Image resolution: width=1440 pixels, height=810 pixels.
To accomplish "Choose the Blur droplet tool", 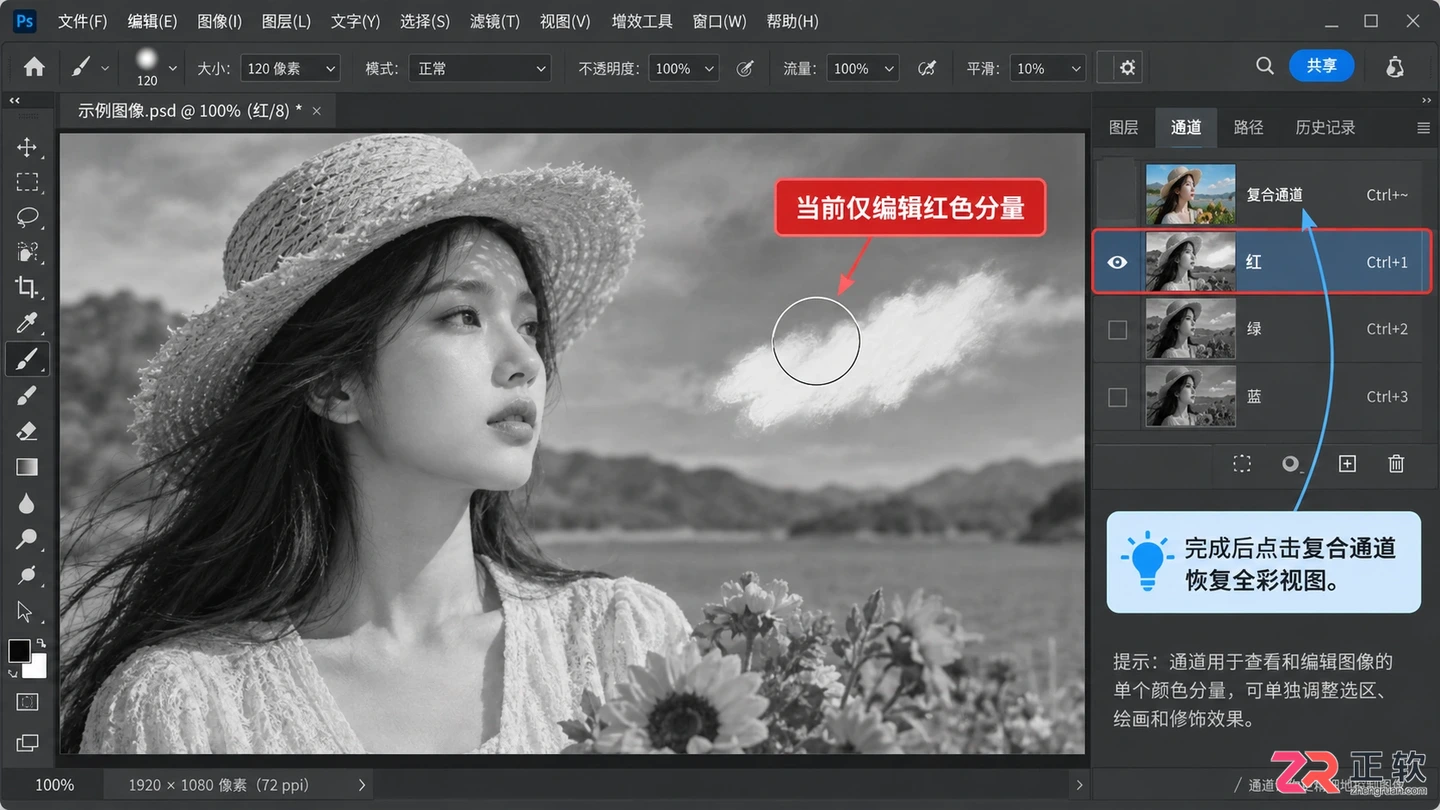I will click(27, 503).
